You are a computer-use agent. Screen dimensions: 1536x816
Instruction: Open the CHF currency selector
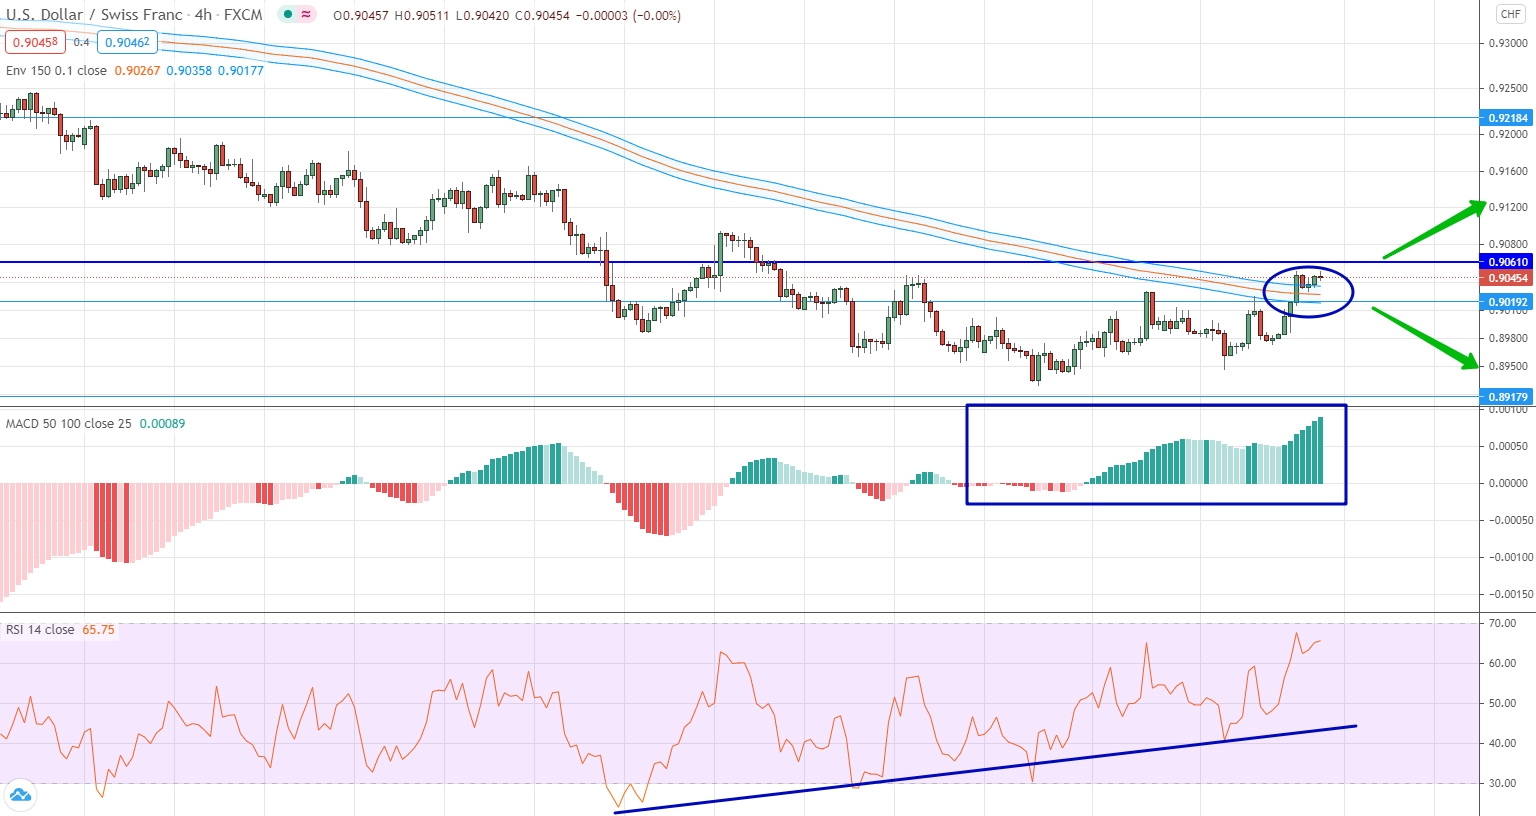click(x=1510, y=14)
